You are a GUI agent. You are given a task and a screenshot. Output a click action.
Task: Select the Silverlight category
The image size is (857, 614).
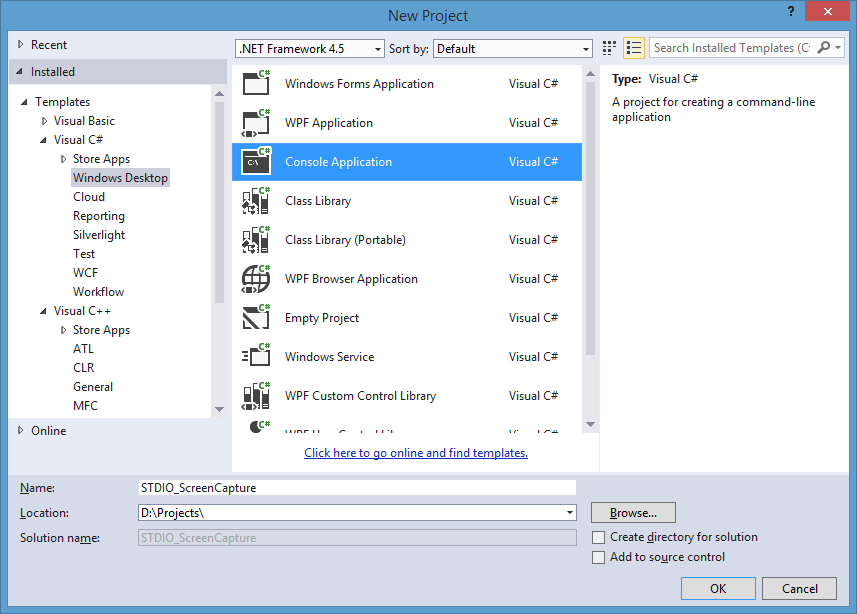(99, 235)
